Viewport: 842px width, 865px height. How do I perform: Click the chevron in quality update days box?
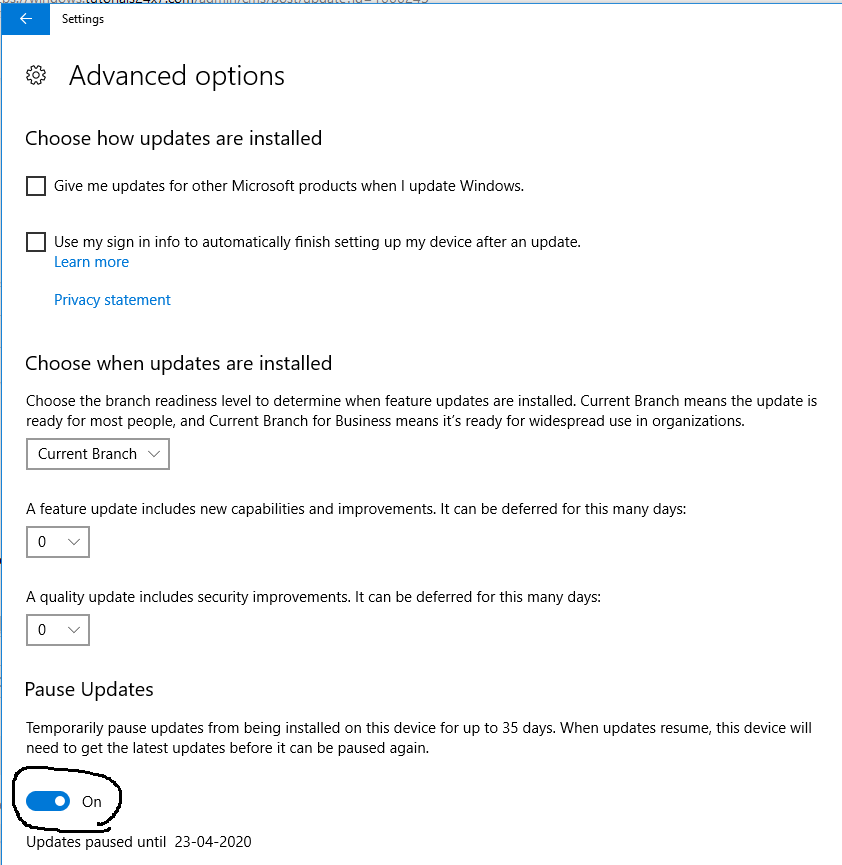(x=74, y=629)
